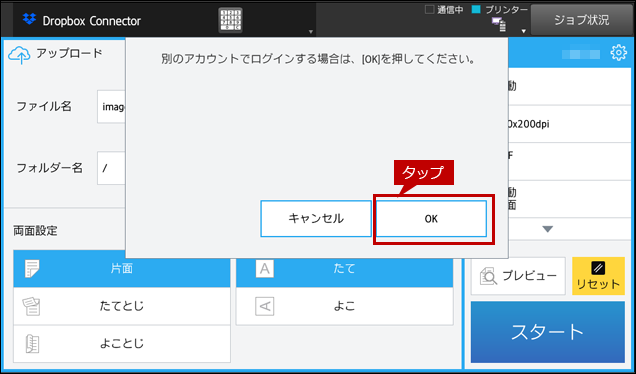
Task: Click the アップロード cloud icon
Action: pos(19,55)
